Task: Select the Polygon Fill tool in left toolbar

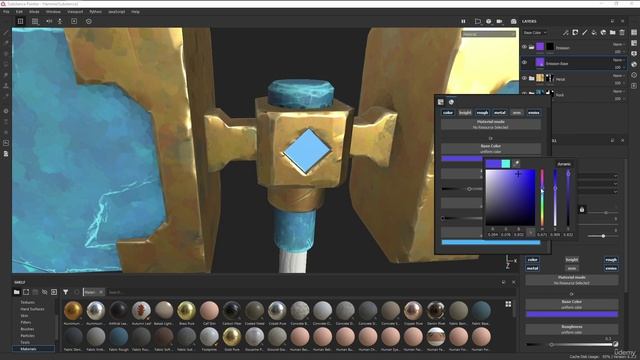Action: pos(6,64)
